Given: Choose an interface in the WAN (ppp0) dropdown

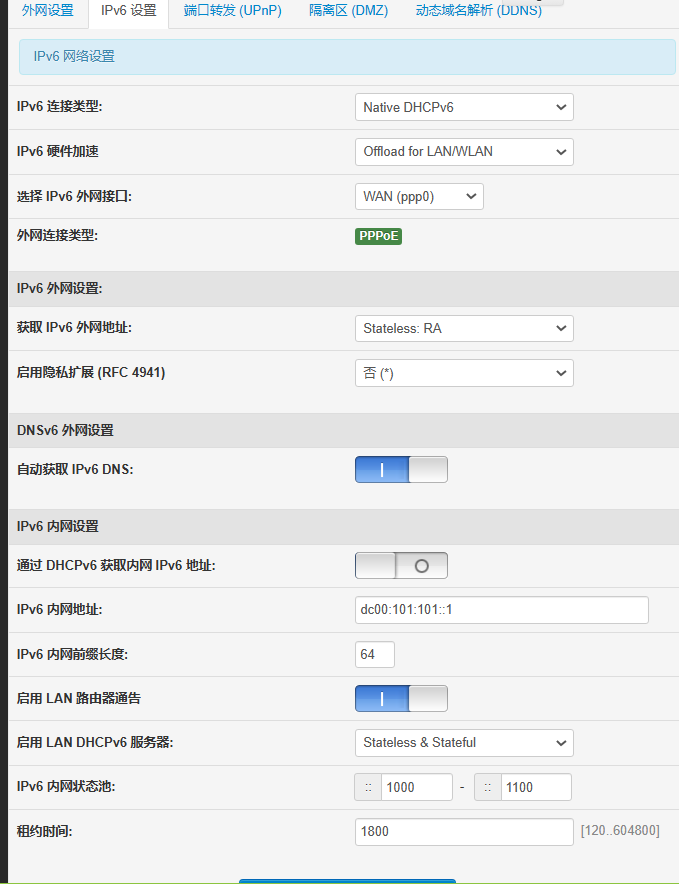Looking at the screenshot, I should click(419, 197).
